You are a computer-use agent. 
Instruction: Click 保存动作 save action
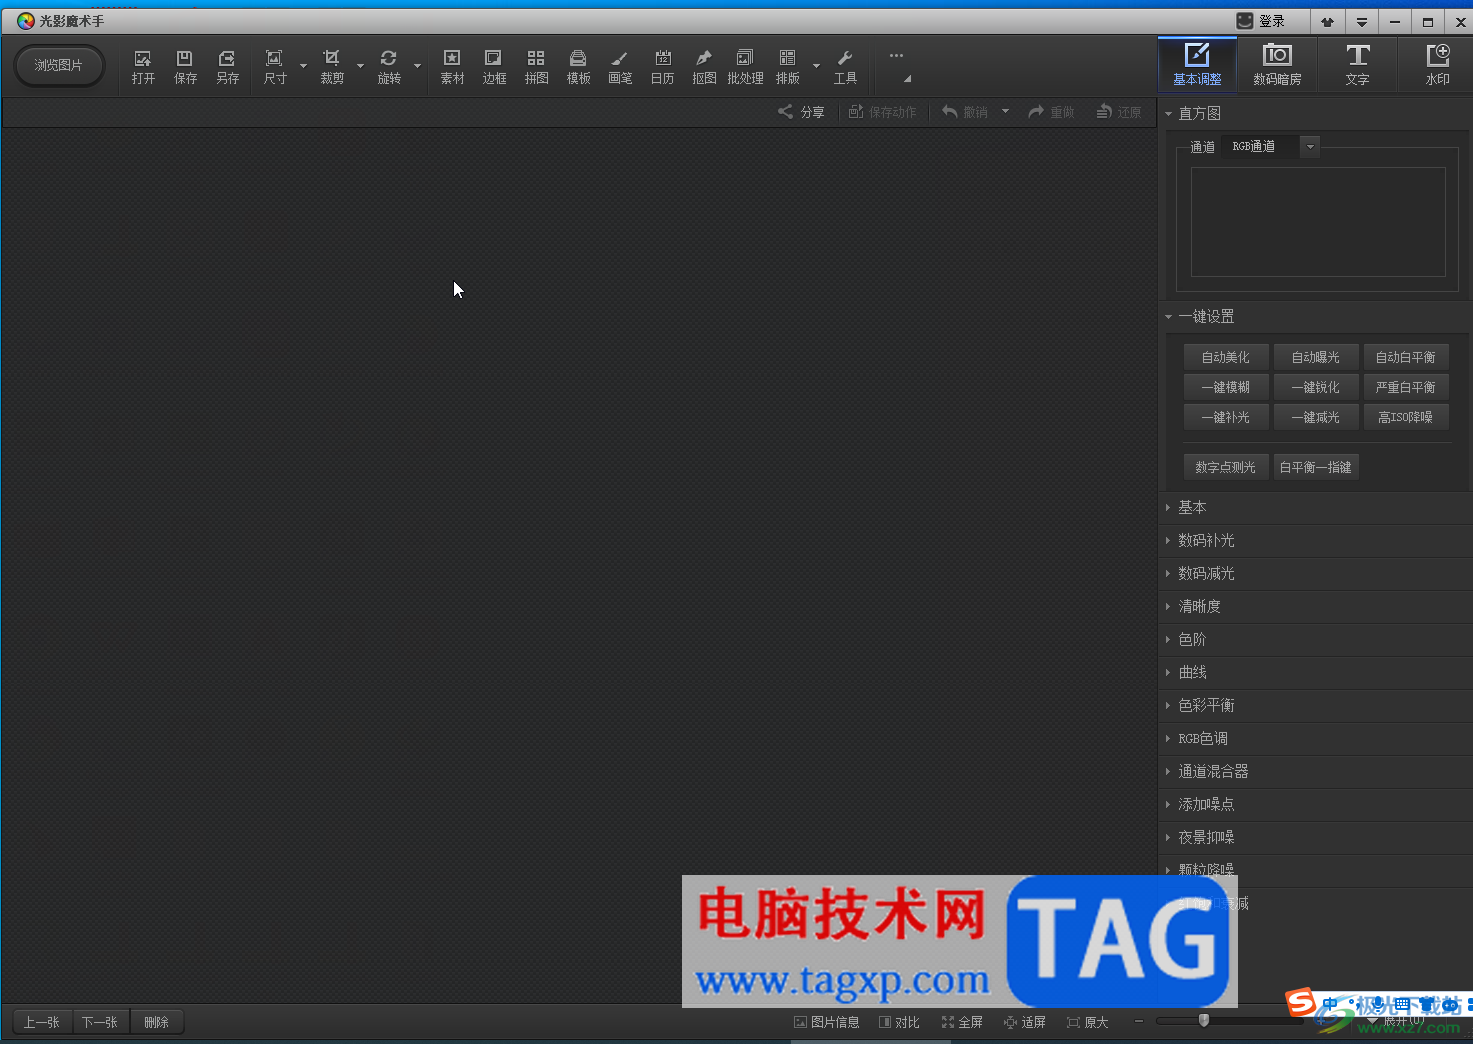[x=882, y=112]
